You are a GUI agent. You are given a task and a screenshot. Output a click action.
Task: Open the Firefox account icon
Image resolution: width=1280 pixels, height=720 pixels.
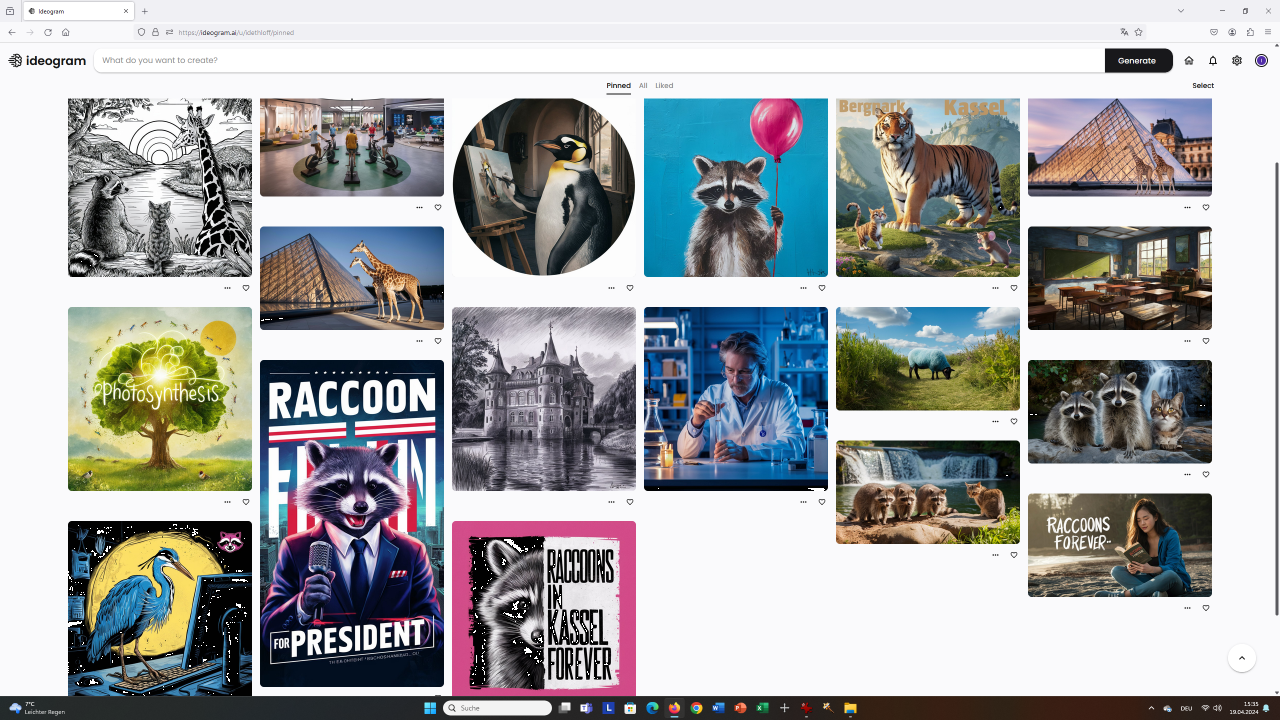coord(1232,32)
